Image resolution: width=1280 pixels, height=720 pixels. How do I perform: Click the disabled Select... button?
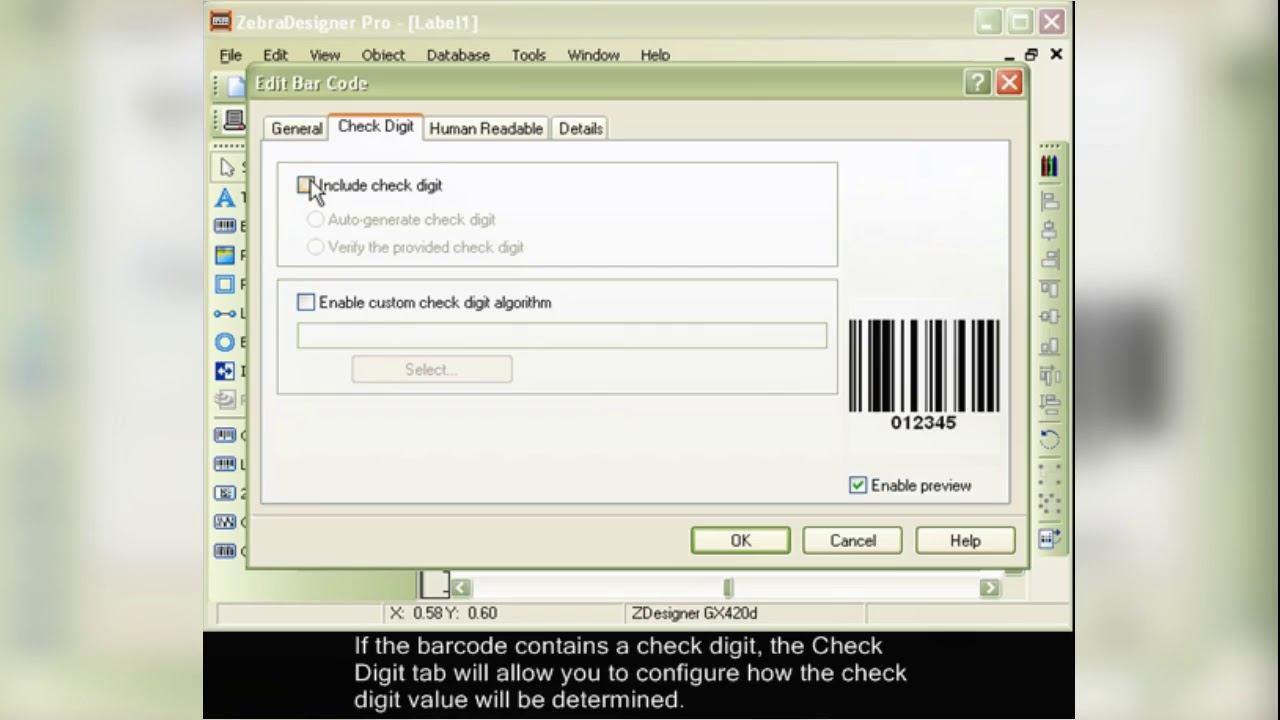coord(431,369)
